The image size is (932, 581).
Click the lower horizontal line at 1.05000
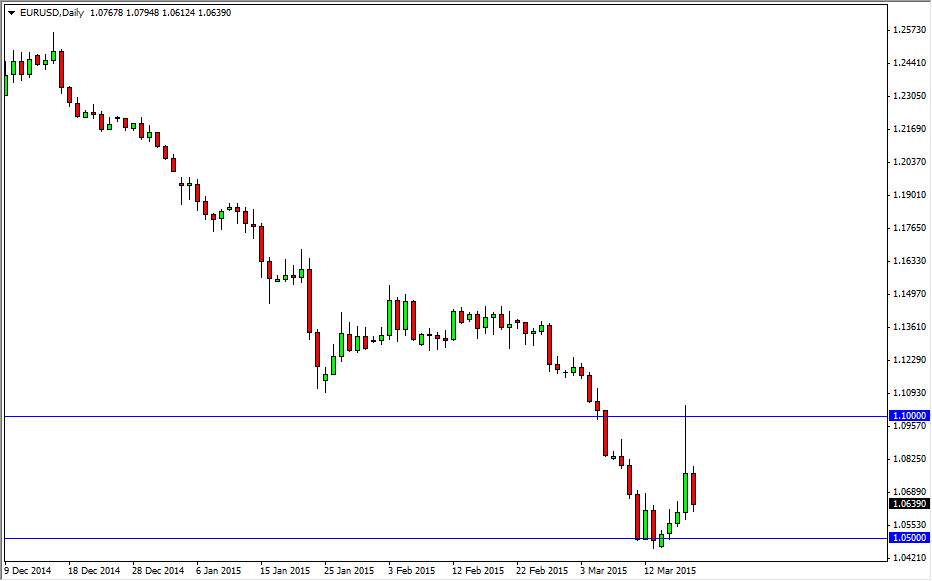[x=400, y=538]
